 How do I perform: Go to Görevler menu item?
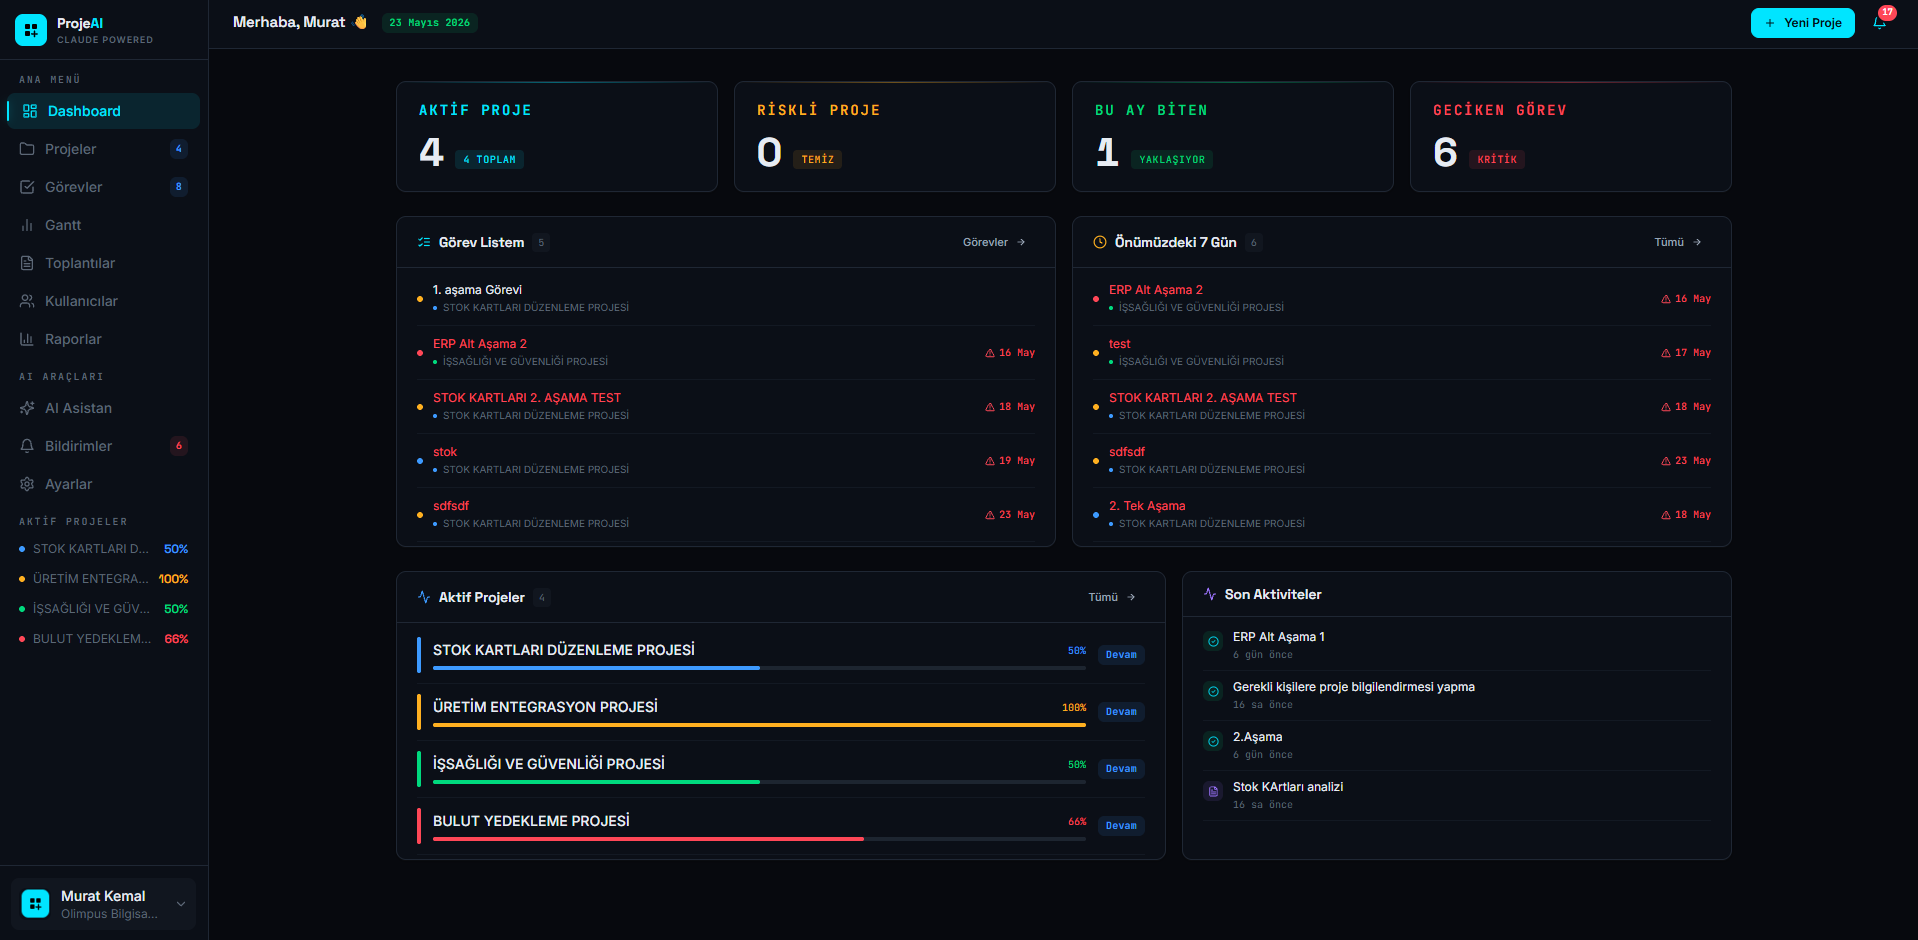pyautogui.click(x=104, y=187)
